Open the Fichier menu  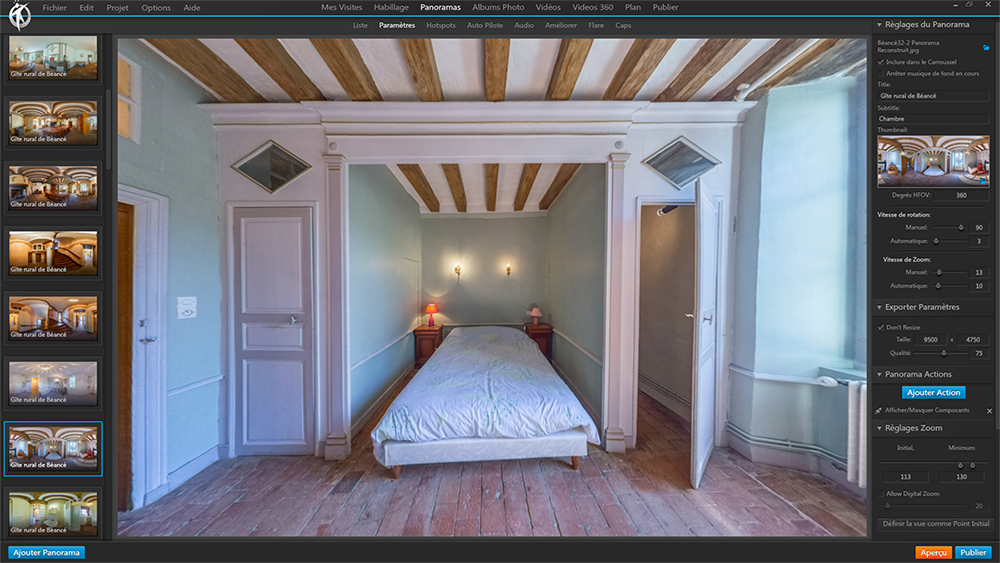pos(54,8)
